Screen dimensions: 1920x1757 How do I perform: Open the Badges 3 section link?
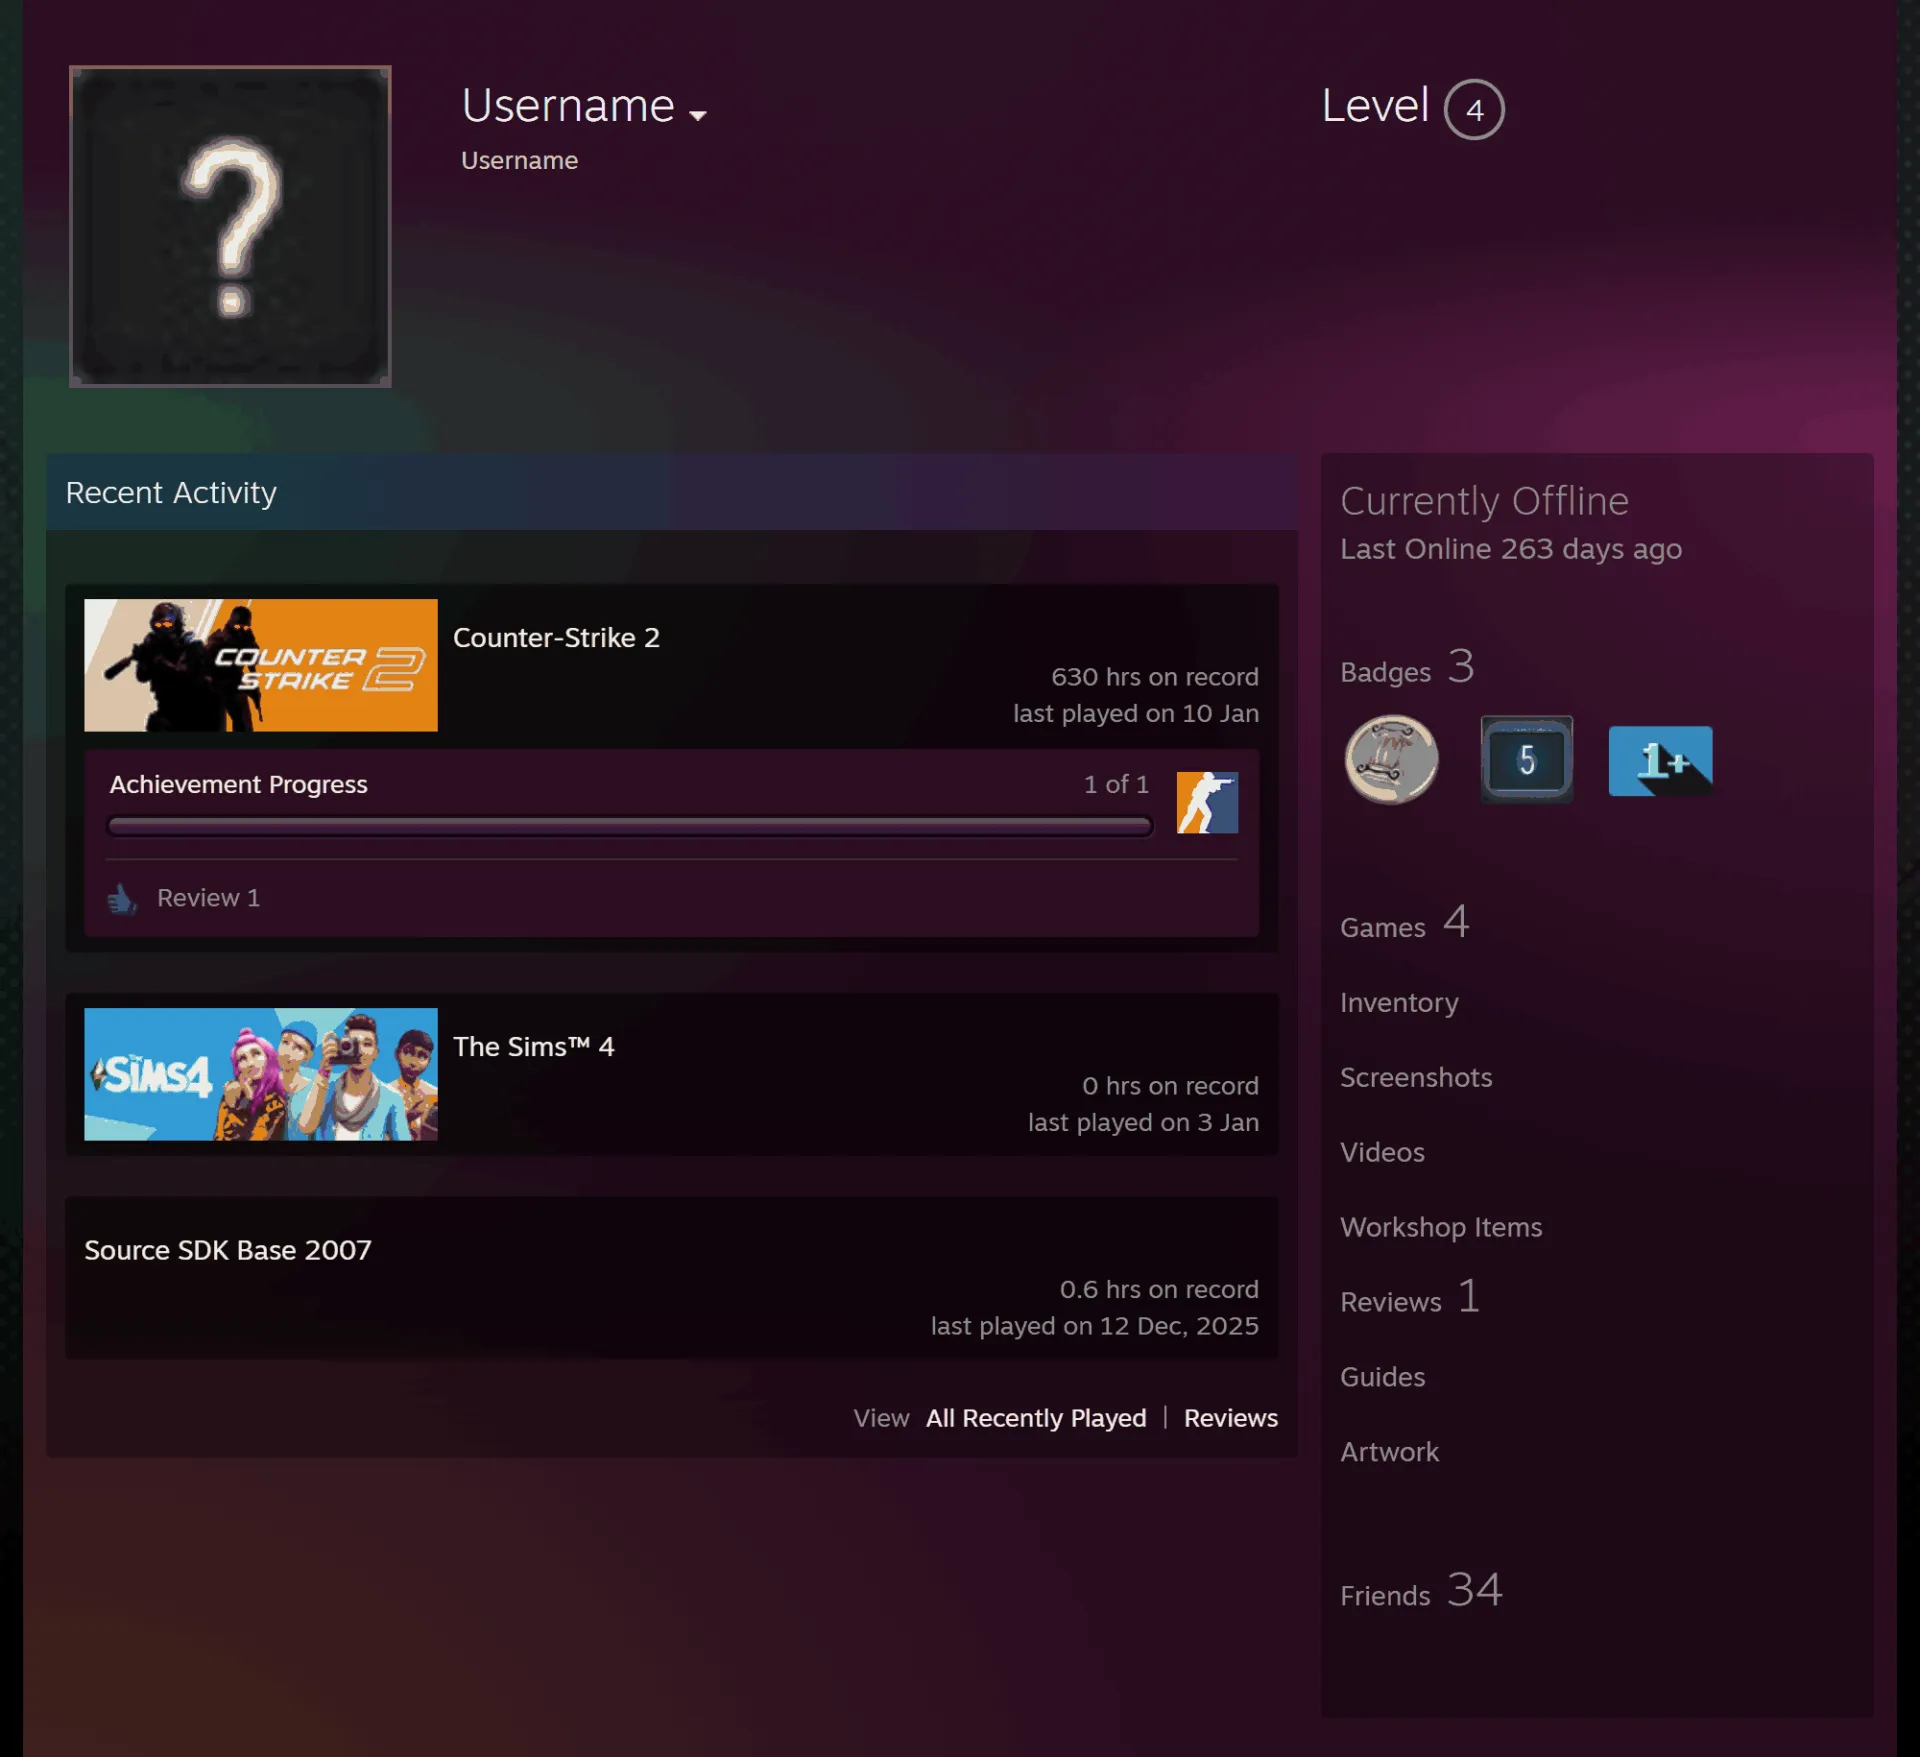[x=1407, y=668]
